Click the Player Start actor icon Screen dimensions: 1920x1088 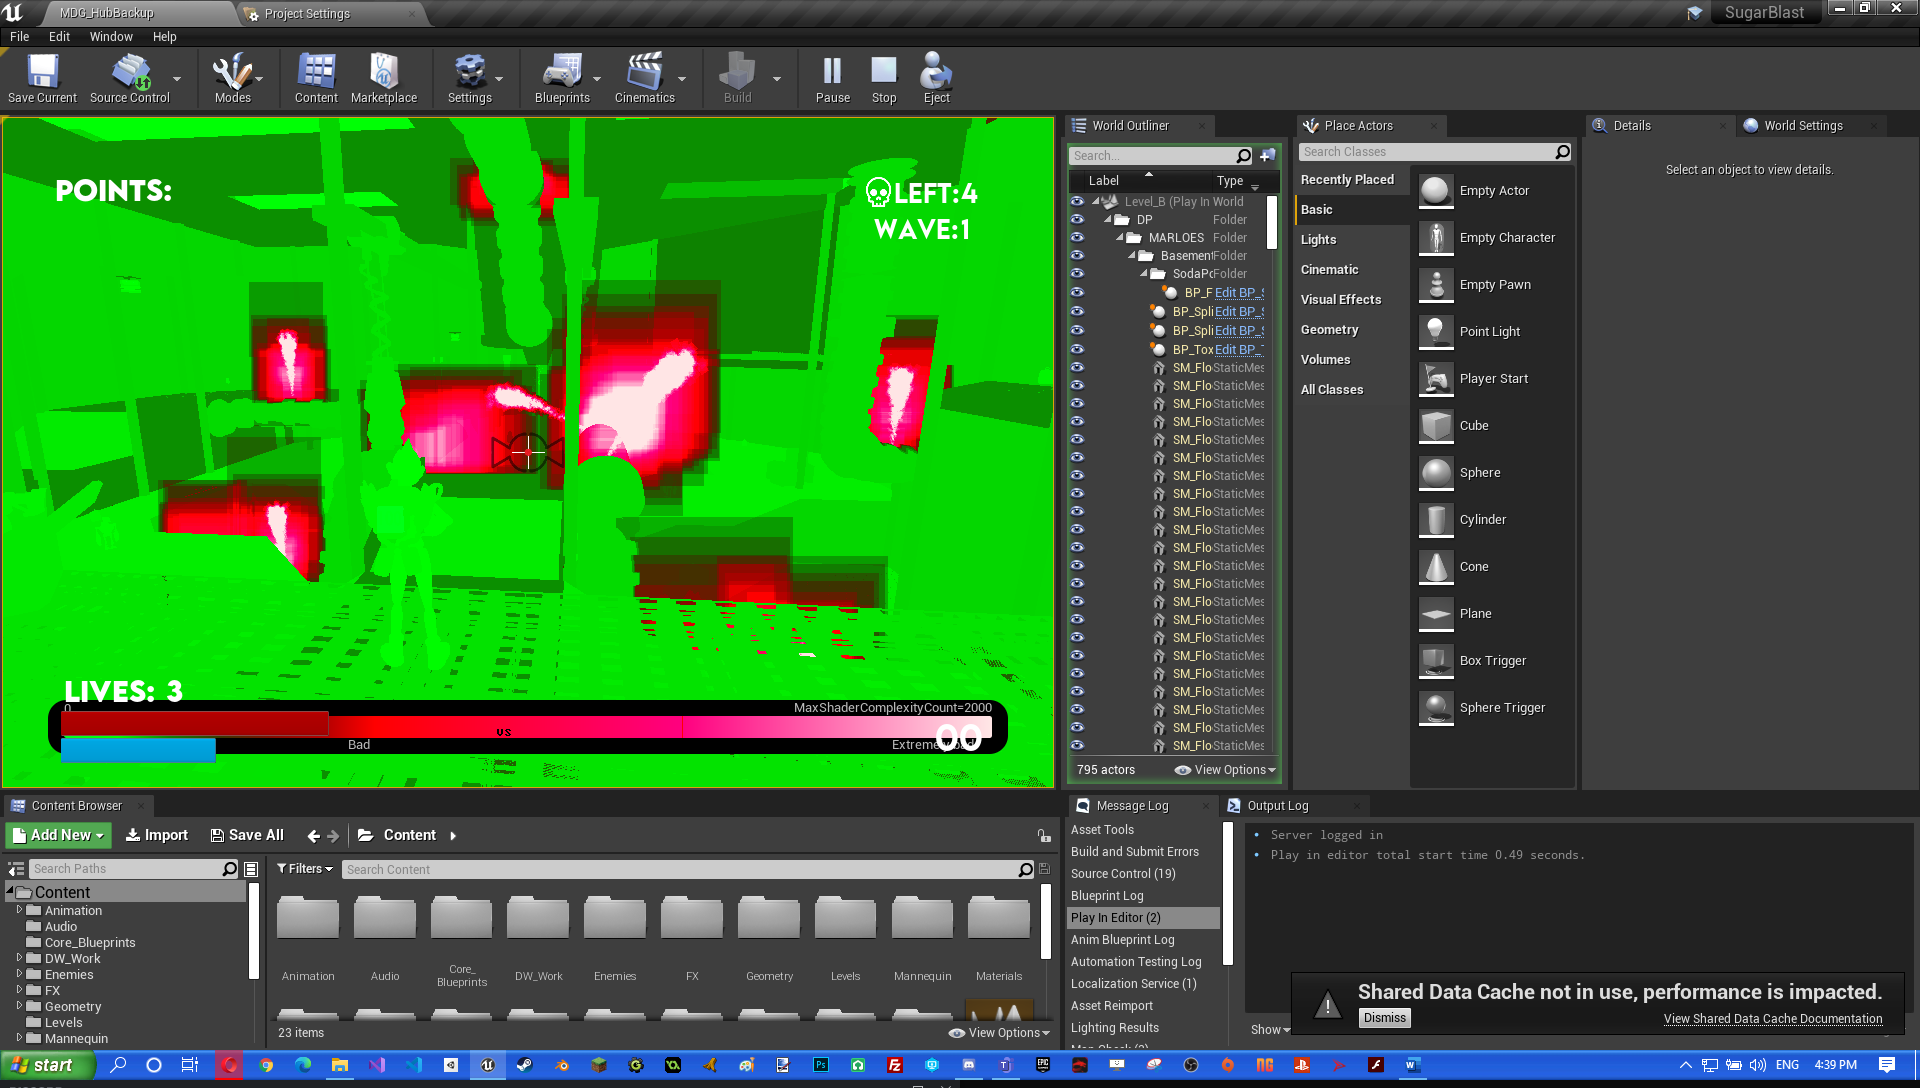(1436, 379)
